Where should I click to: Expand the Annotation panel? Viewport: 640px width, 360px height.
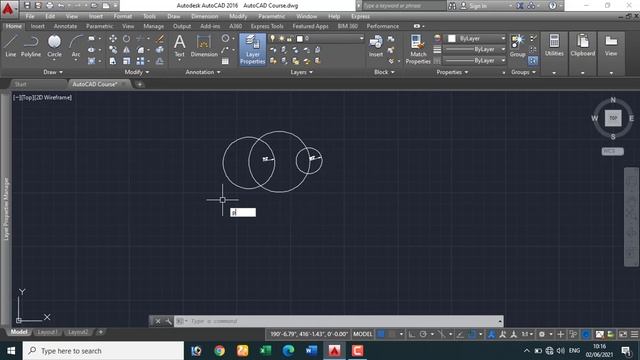pos(203,72)
